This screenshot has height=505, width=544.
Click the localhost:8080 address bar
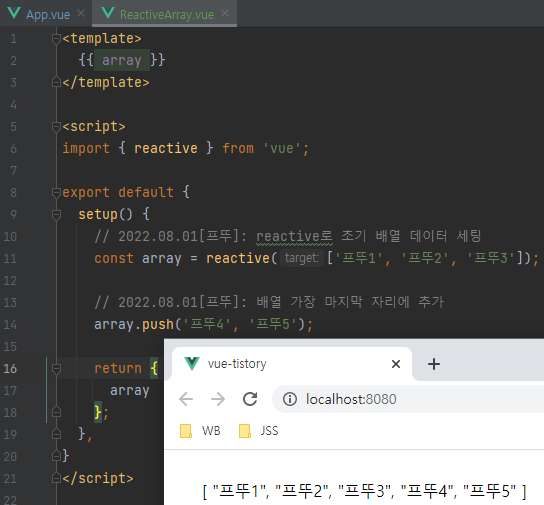408,399
